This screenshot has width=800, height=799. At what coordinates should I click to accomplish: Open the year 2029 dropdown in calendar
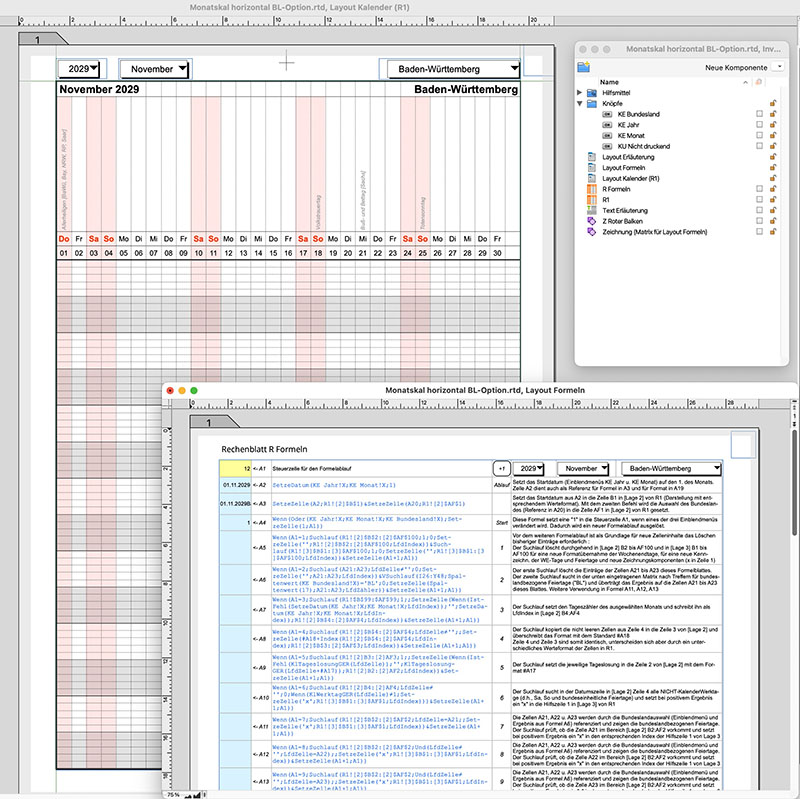point(80,69)
